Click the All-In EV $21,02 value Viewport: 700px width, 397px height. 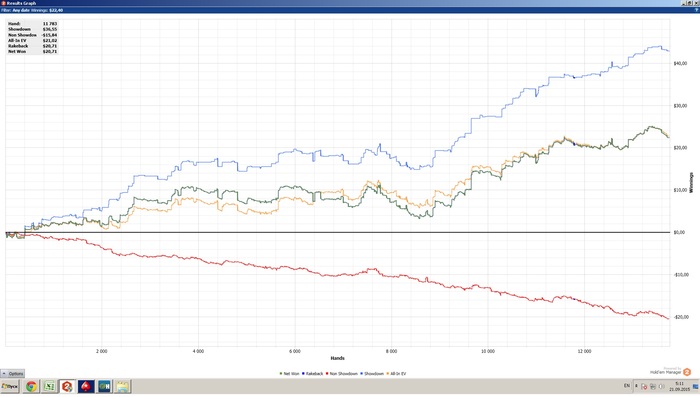[50, 40]
